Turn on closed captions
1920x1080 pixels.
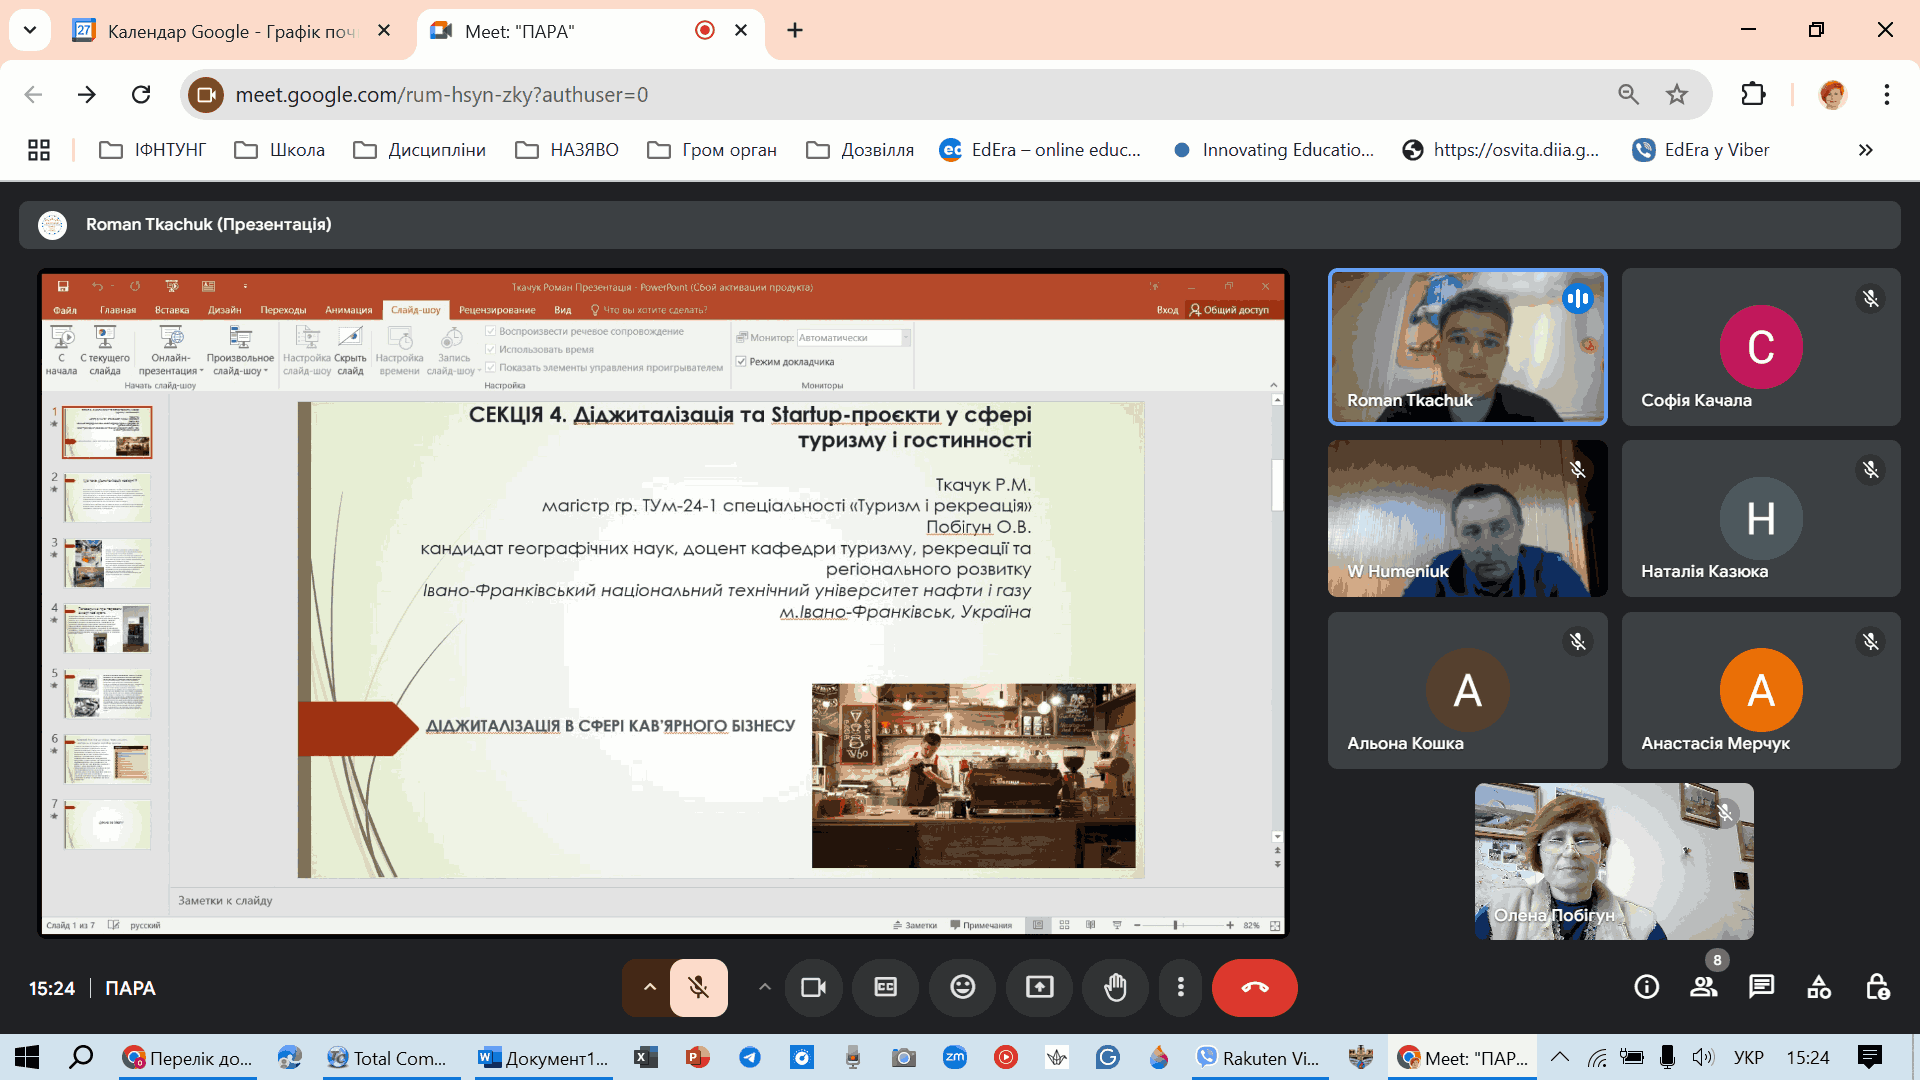click(886, 988)
